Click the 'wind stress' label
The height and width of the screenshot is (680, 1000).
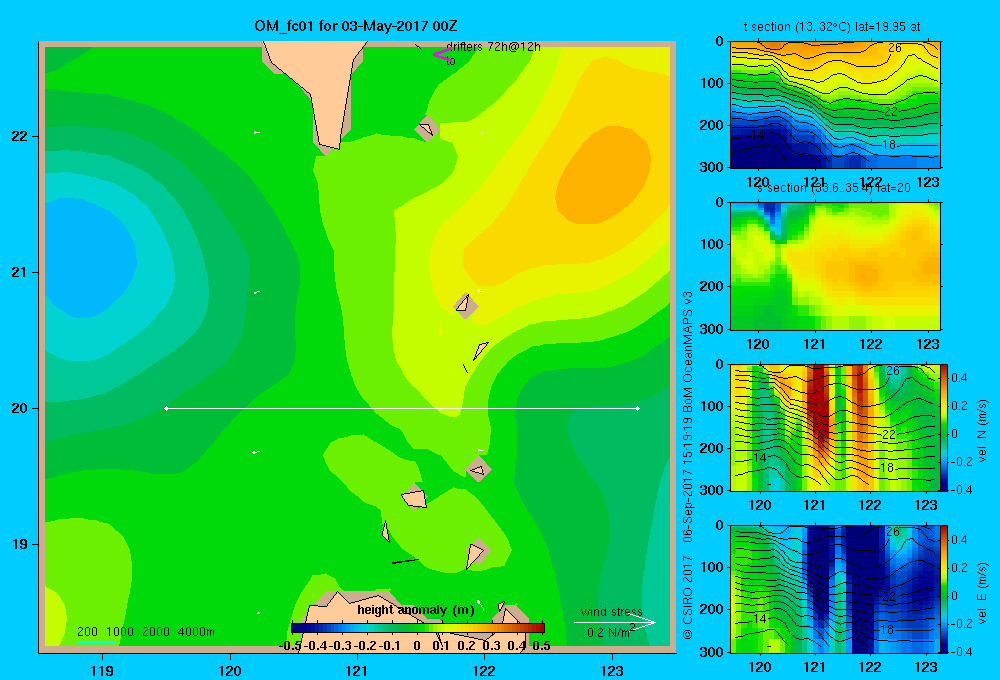pos(612,611)
